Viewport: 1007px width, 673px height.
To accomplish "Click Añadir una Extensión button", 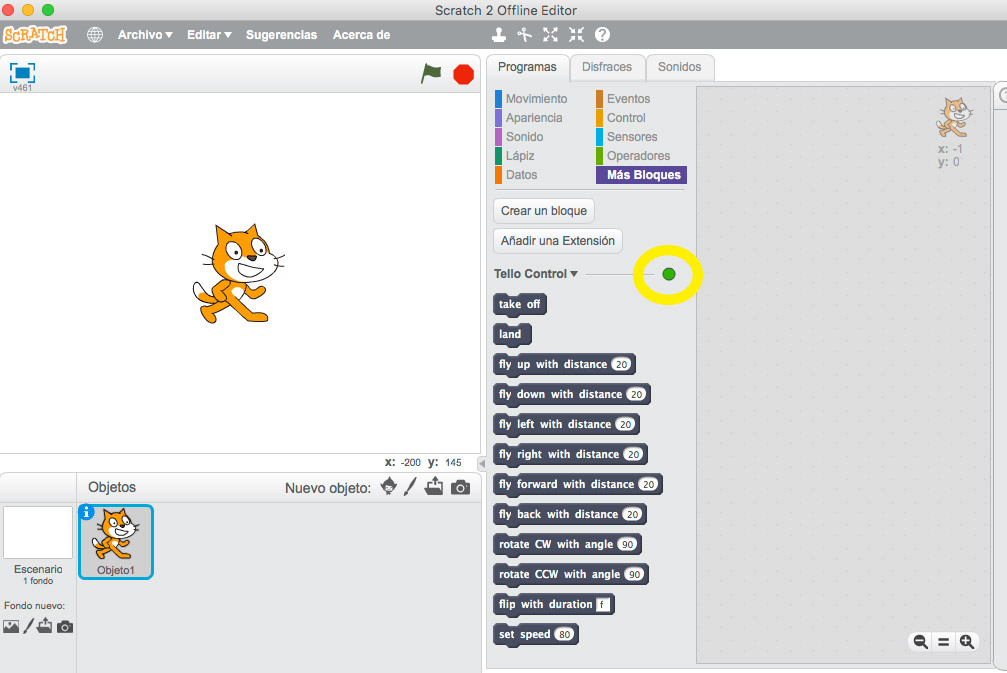I will pos(558,241).
